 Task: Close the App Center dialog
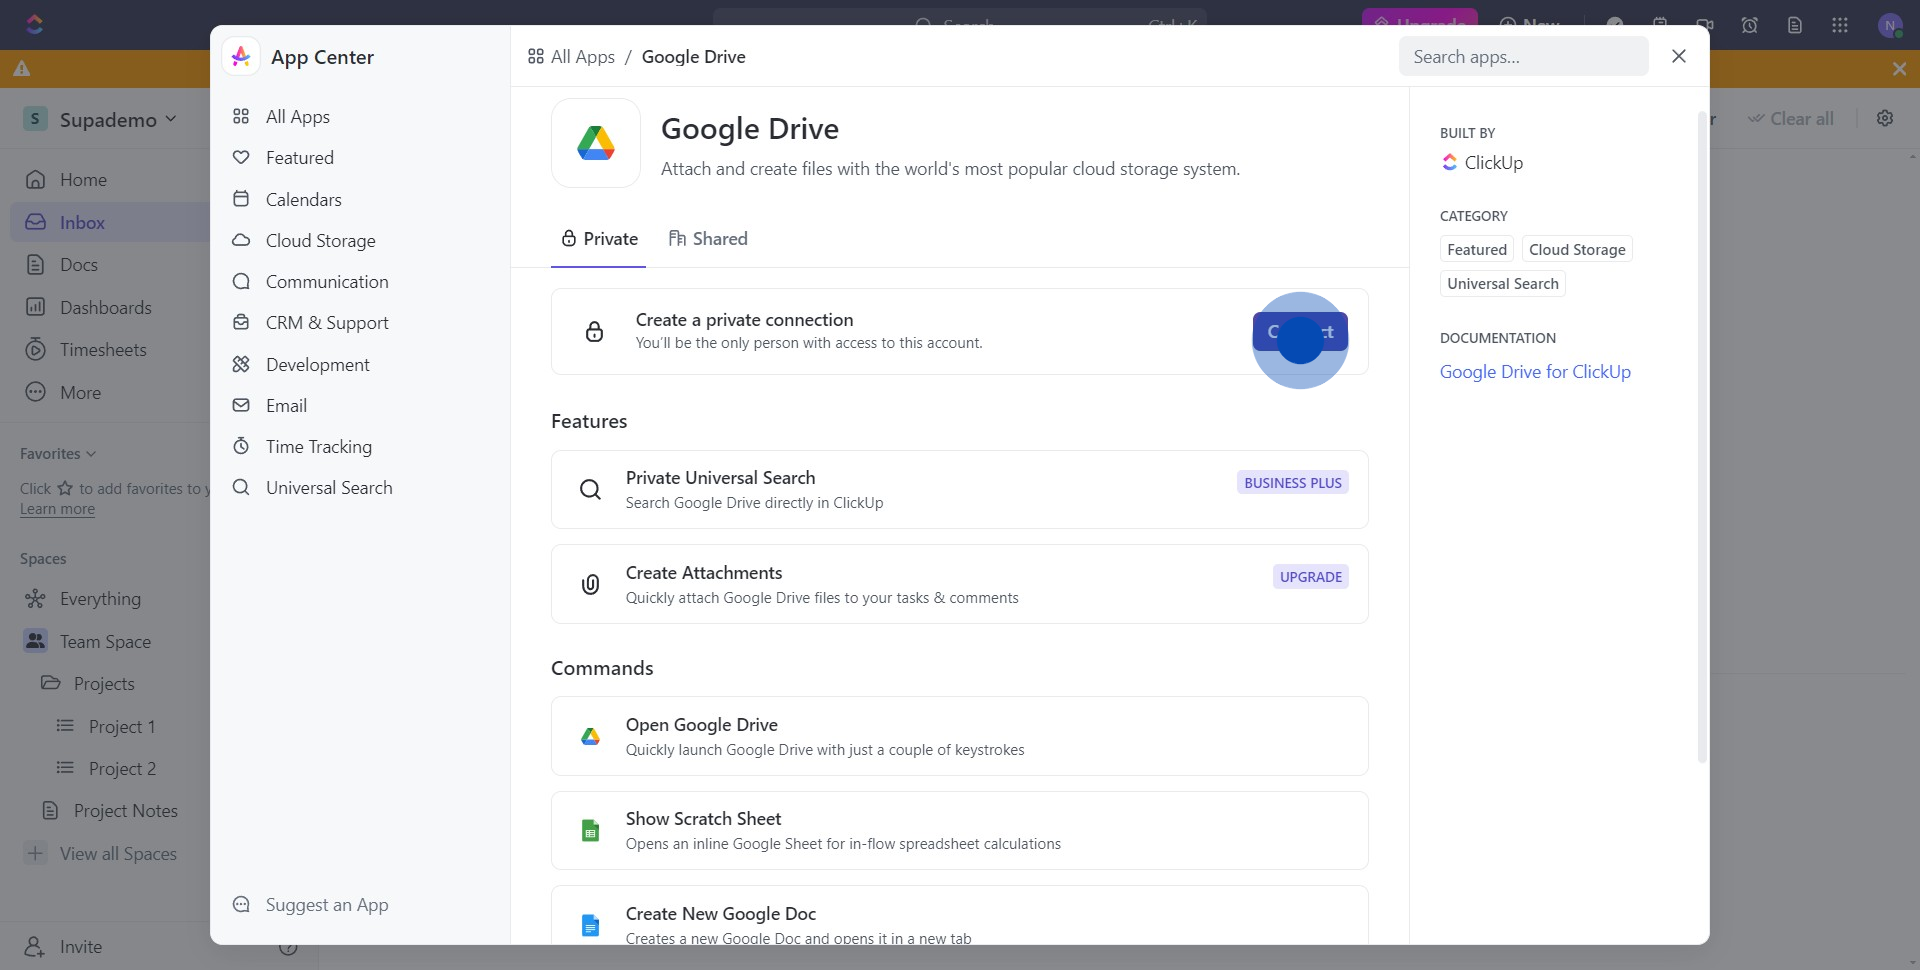coord(1678,57)
